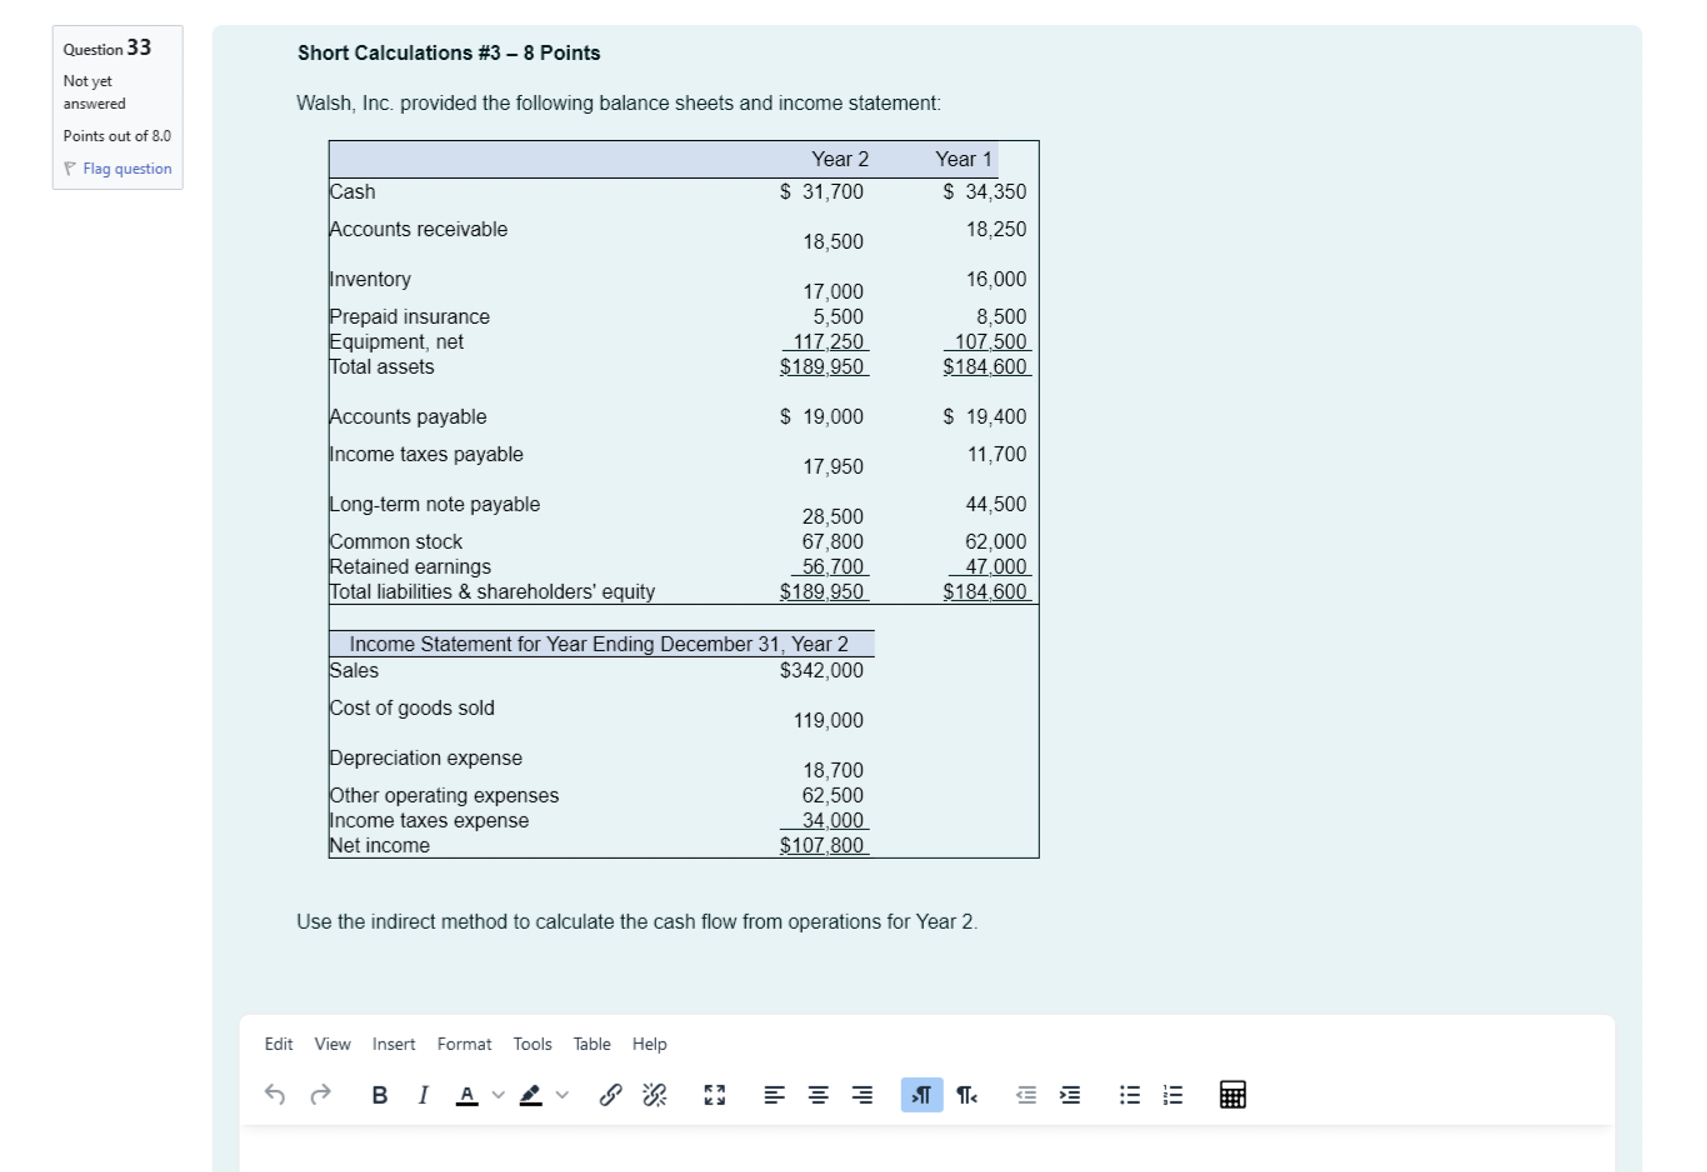Click the Undo icon in the editor toolbar
Image resolution: width=1707 pixels, height=1172 pixels.
[274, 1095]
